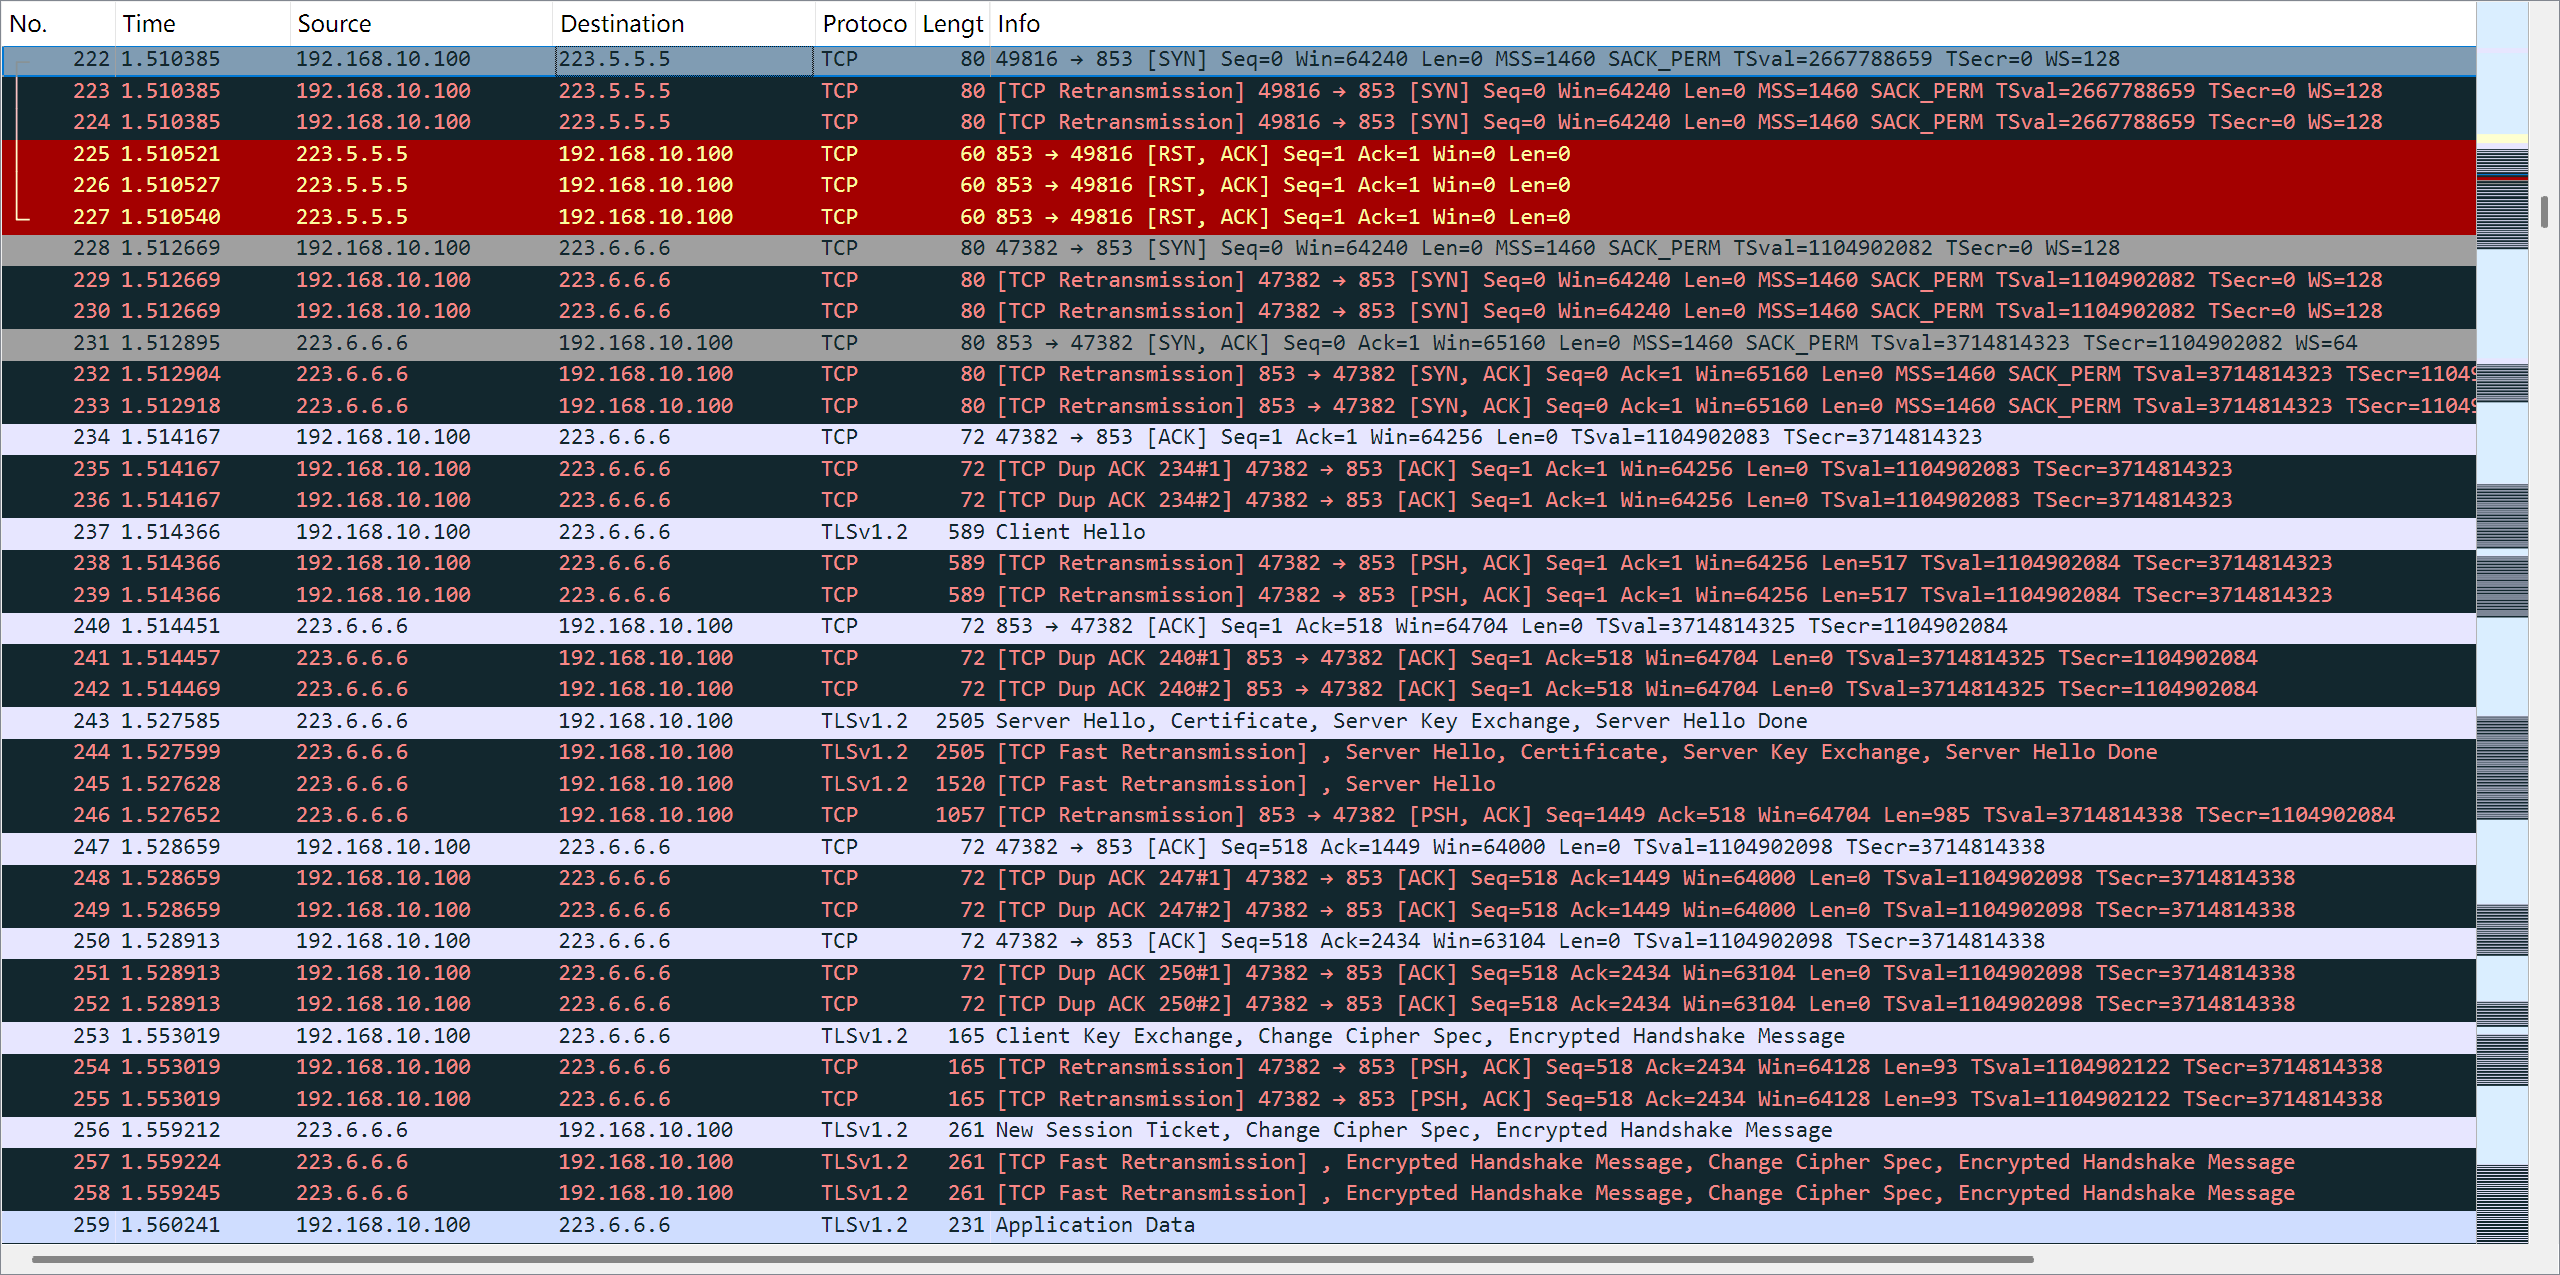Click the Source column header
Screen dimensions: 2560x1275
(420, 23)
